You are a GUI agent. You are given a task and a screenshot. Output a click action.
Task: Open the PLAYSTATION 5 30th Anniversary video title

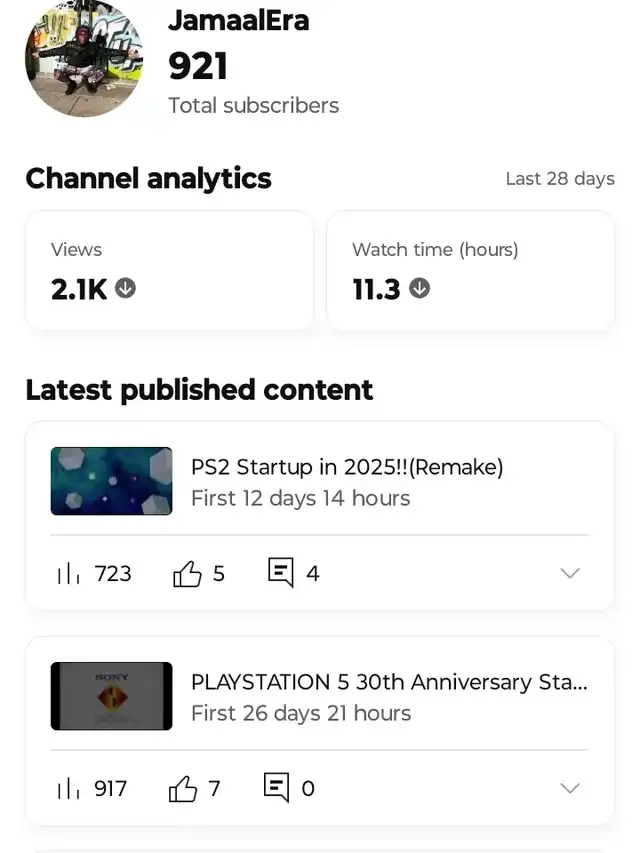389,682
